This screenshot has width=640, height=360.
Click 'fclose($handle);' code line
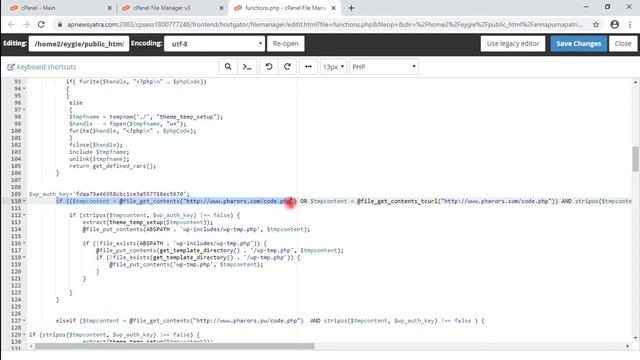tap(96, 145)
